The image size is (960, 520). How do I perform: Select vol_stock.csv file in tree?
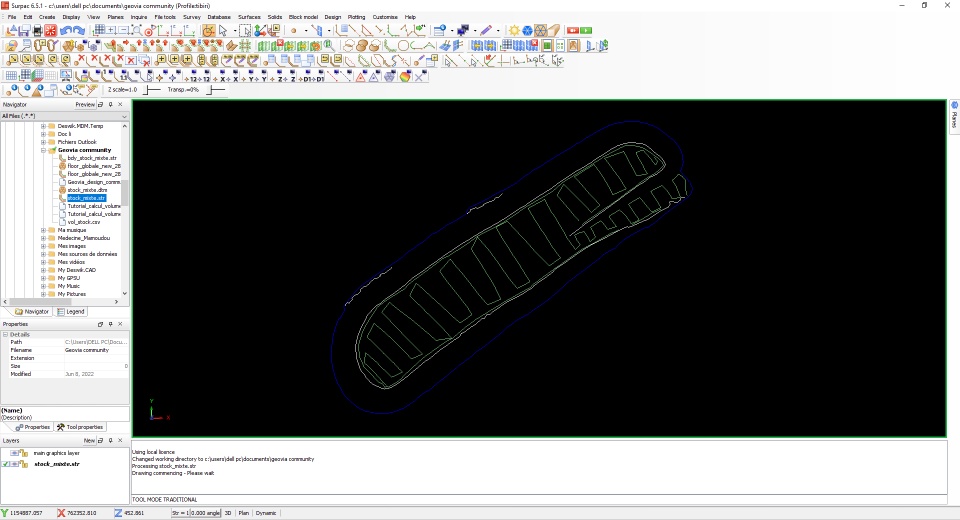pyautogui.click(x=83, y=222)
